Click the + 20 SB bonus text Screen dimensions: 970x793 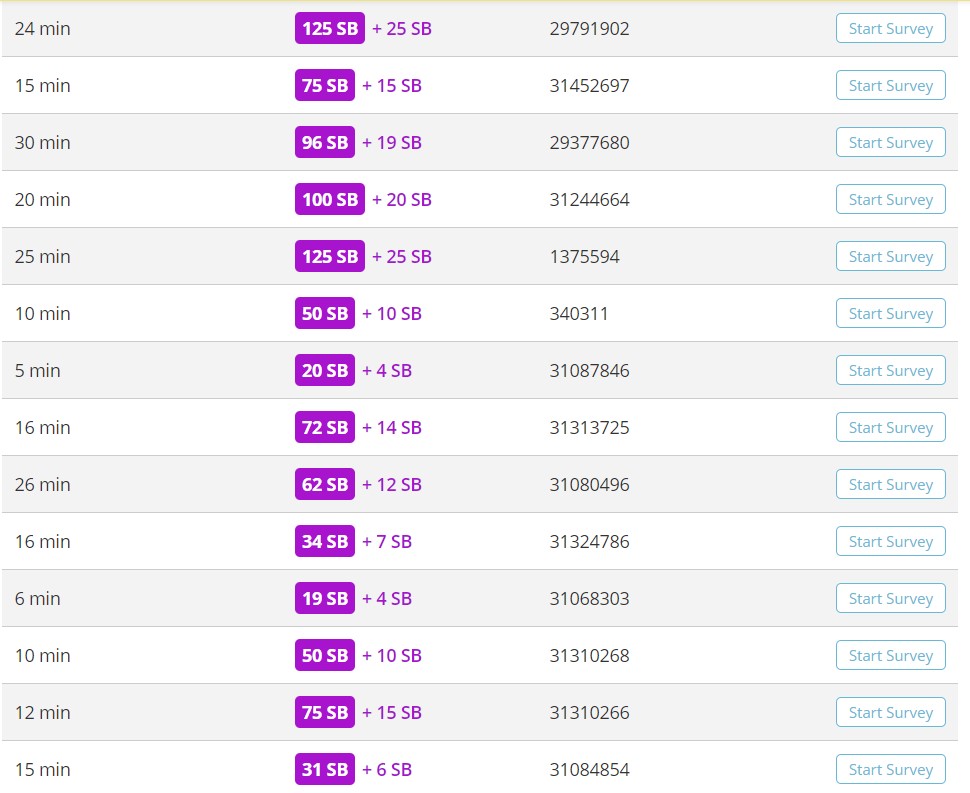pyautogui.click(x=401, y=199)
